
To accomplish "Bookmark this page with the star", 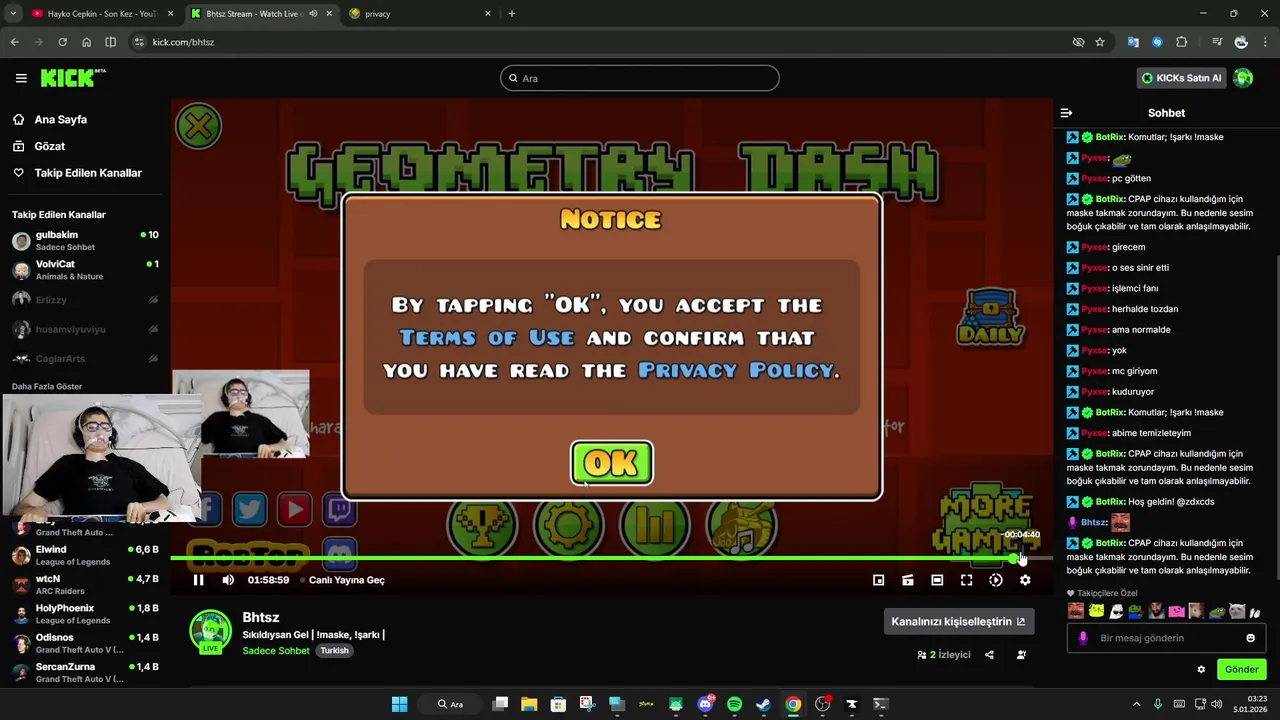I will click(x=1100, y=42).
